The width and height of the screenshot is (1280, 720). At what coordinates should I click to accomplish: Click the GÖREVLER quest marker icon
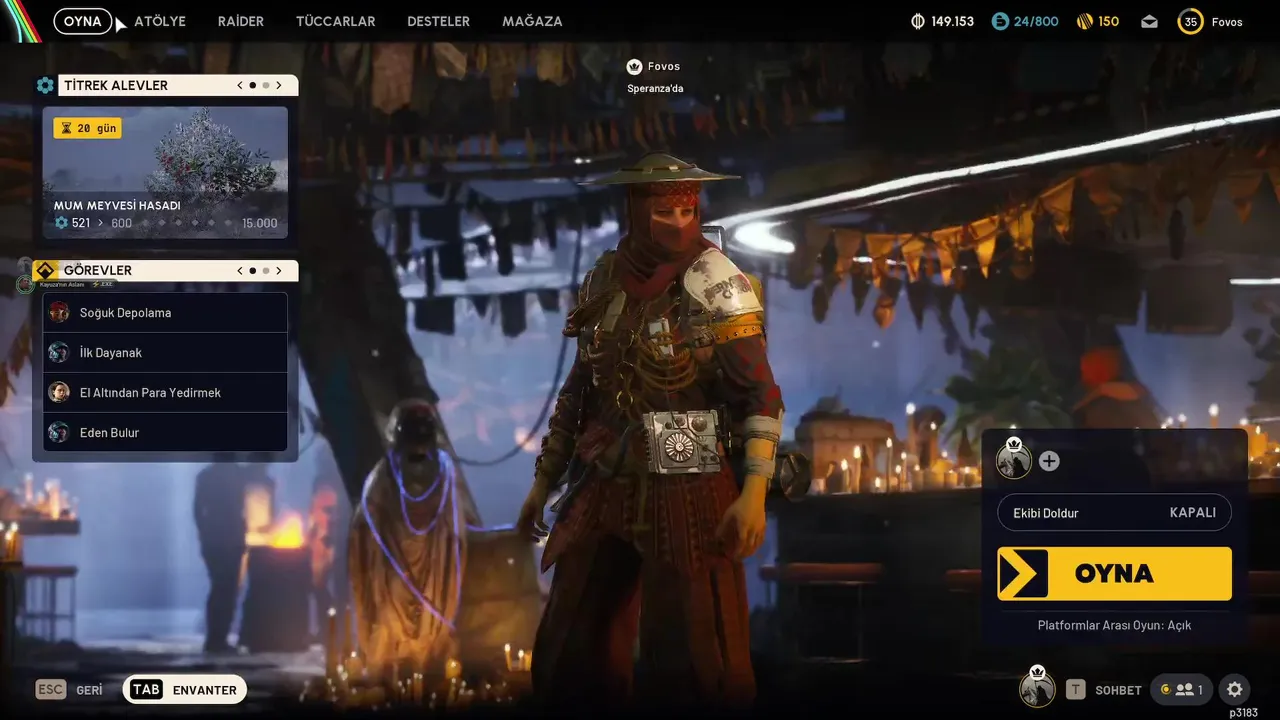coord(45,271)
